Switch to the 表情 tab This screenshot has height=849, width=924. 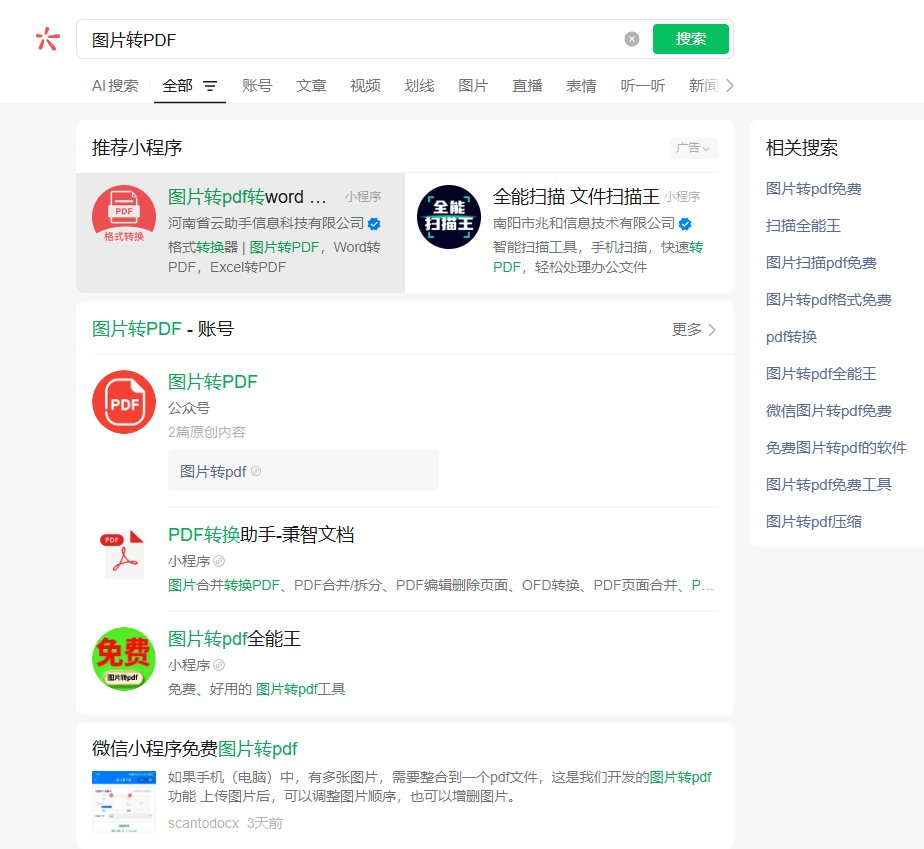click(581, 86)
